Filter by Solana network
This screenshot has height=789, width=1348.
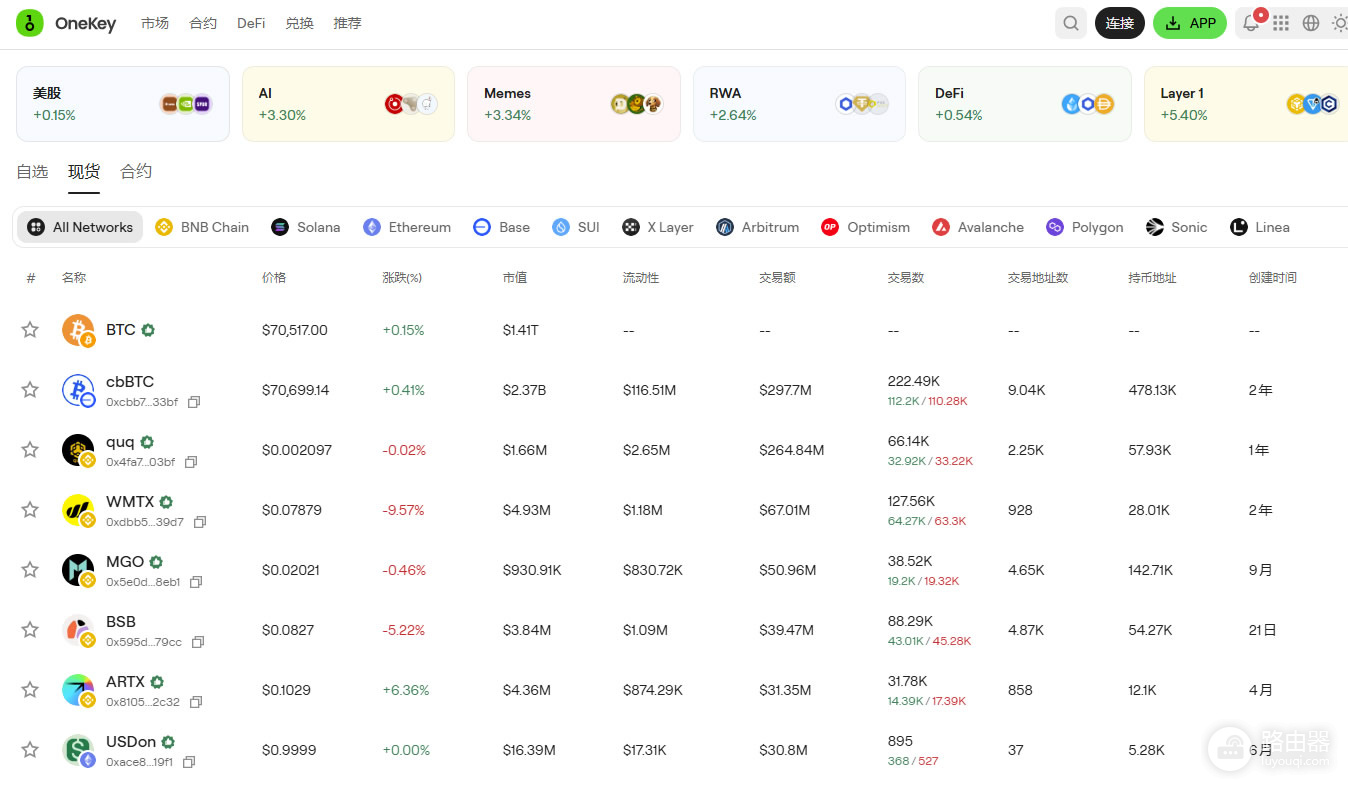[x=306, y=227]
